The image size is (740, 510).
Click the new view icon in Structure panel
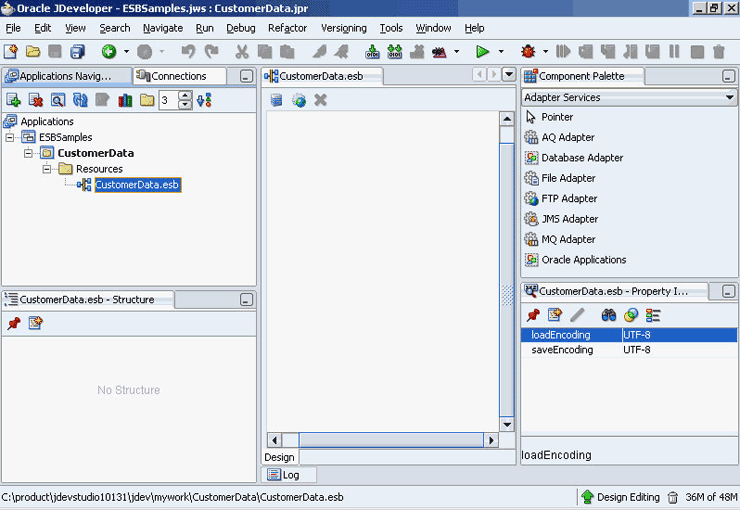coord(35,323)
